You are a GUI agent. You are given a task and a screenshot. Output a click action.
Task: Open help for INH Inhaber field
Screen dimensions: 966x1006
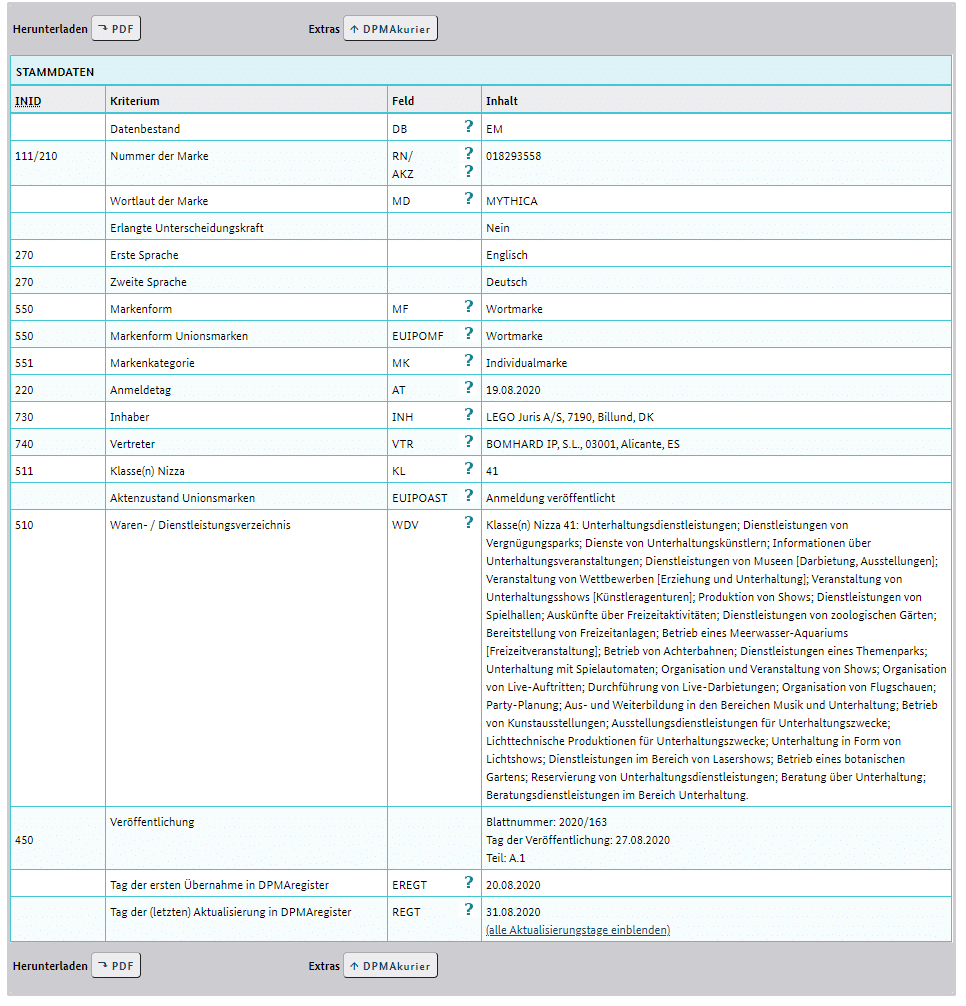pyautogui.click(x=469, y=414)
